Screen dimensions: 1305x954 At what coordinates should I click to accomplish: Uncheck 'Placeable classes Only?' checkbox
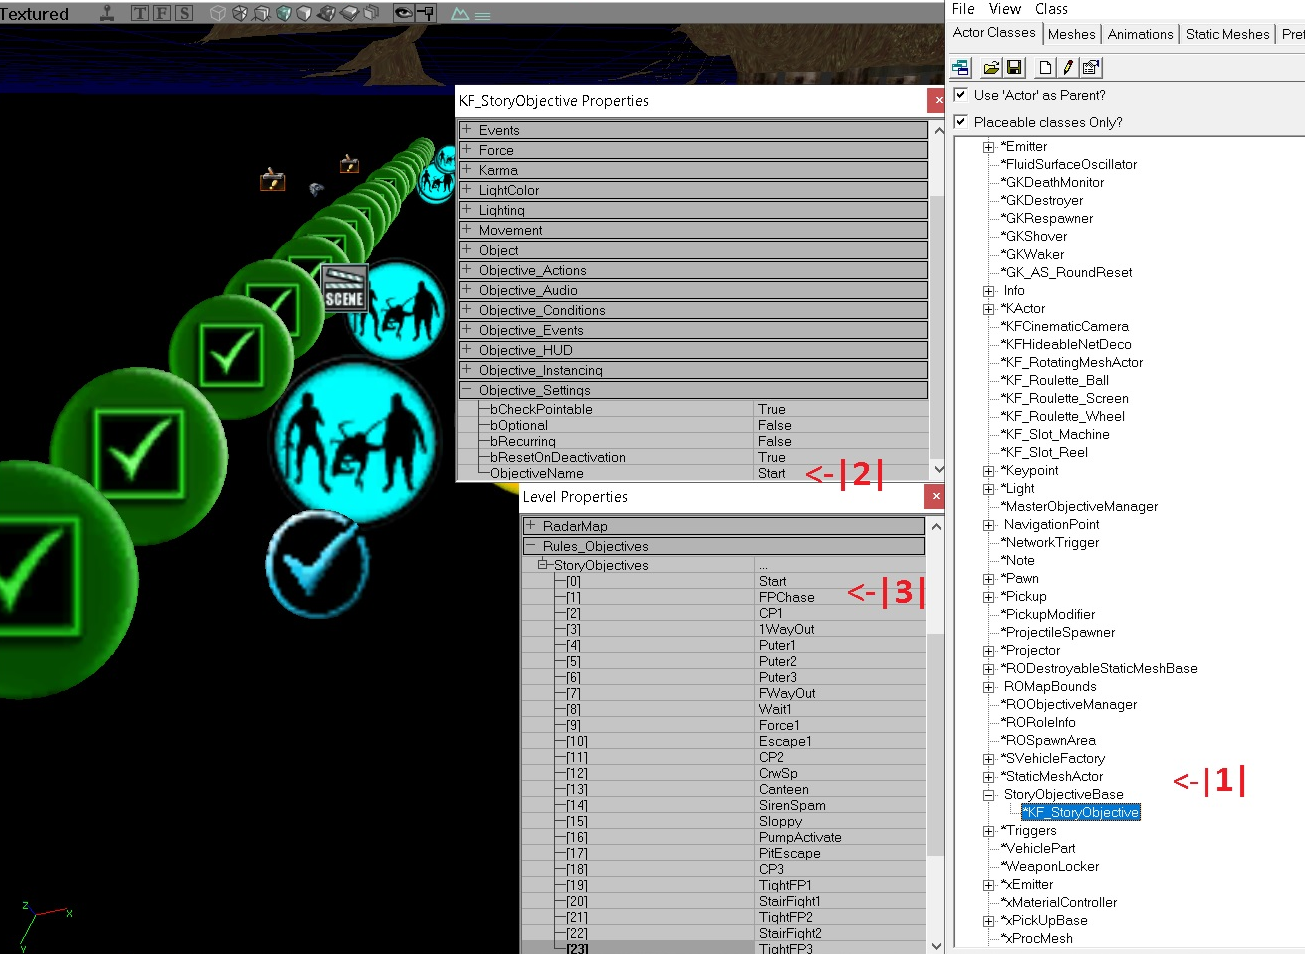click(x=961, y=122)
